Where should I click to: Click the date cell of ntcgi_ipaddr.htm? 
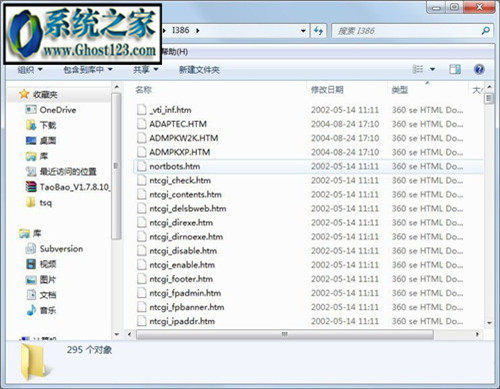(x=345, y=321)
